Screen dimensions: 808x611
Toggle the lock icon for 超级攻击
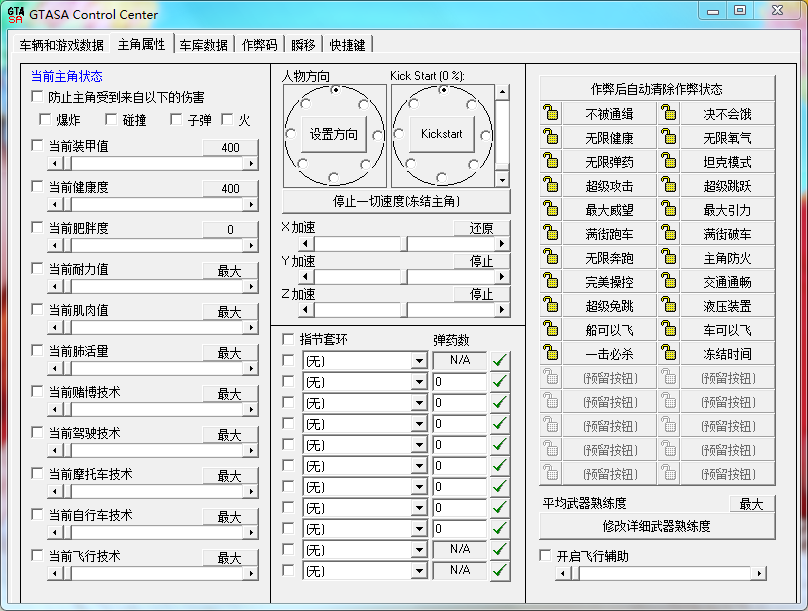click(551, 185)
